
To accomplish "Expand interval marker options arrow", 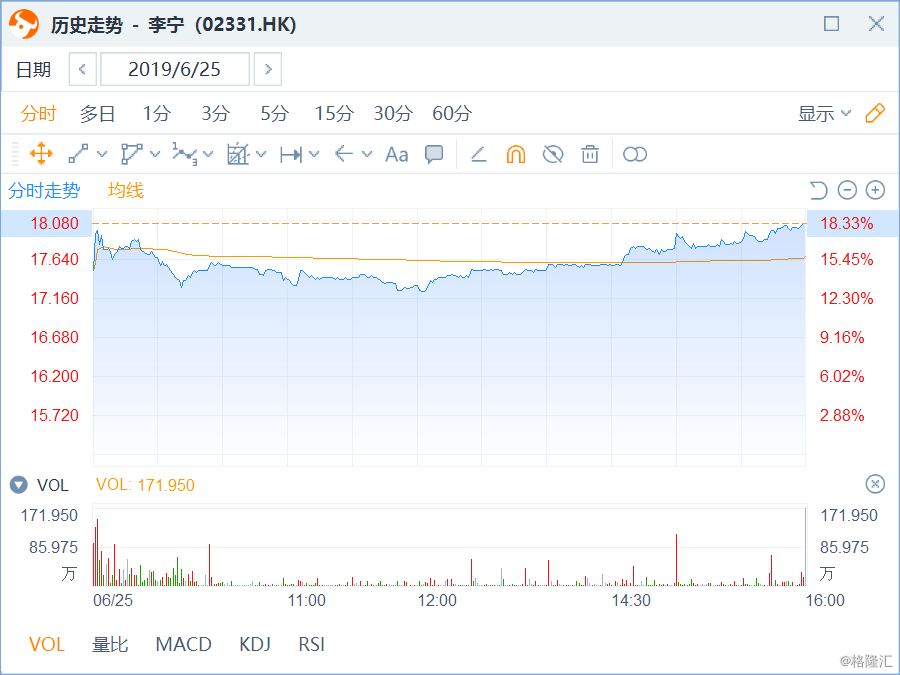I will [314, 154].
